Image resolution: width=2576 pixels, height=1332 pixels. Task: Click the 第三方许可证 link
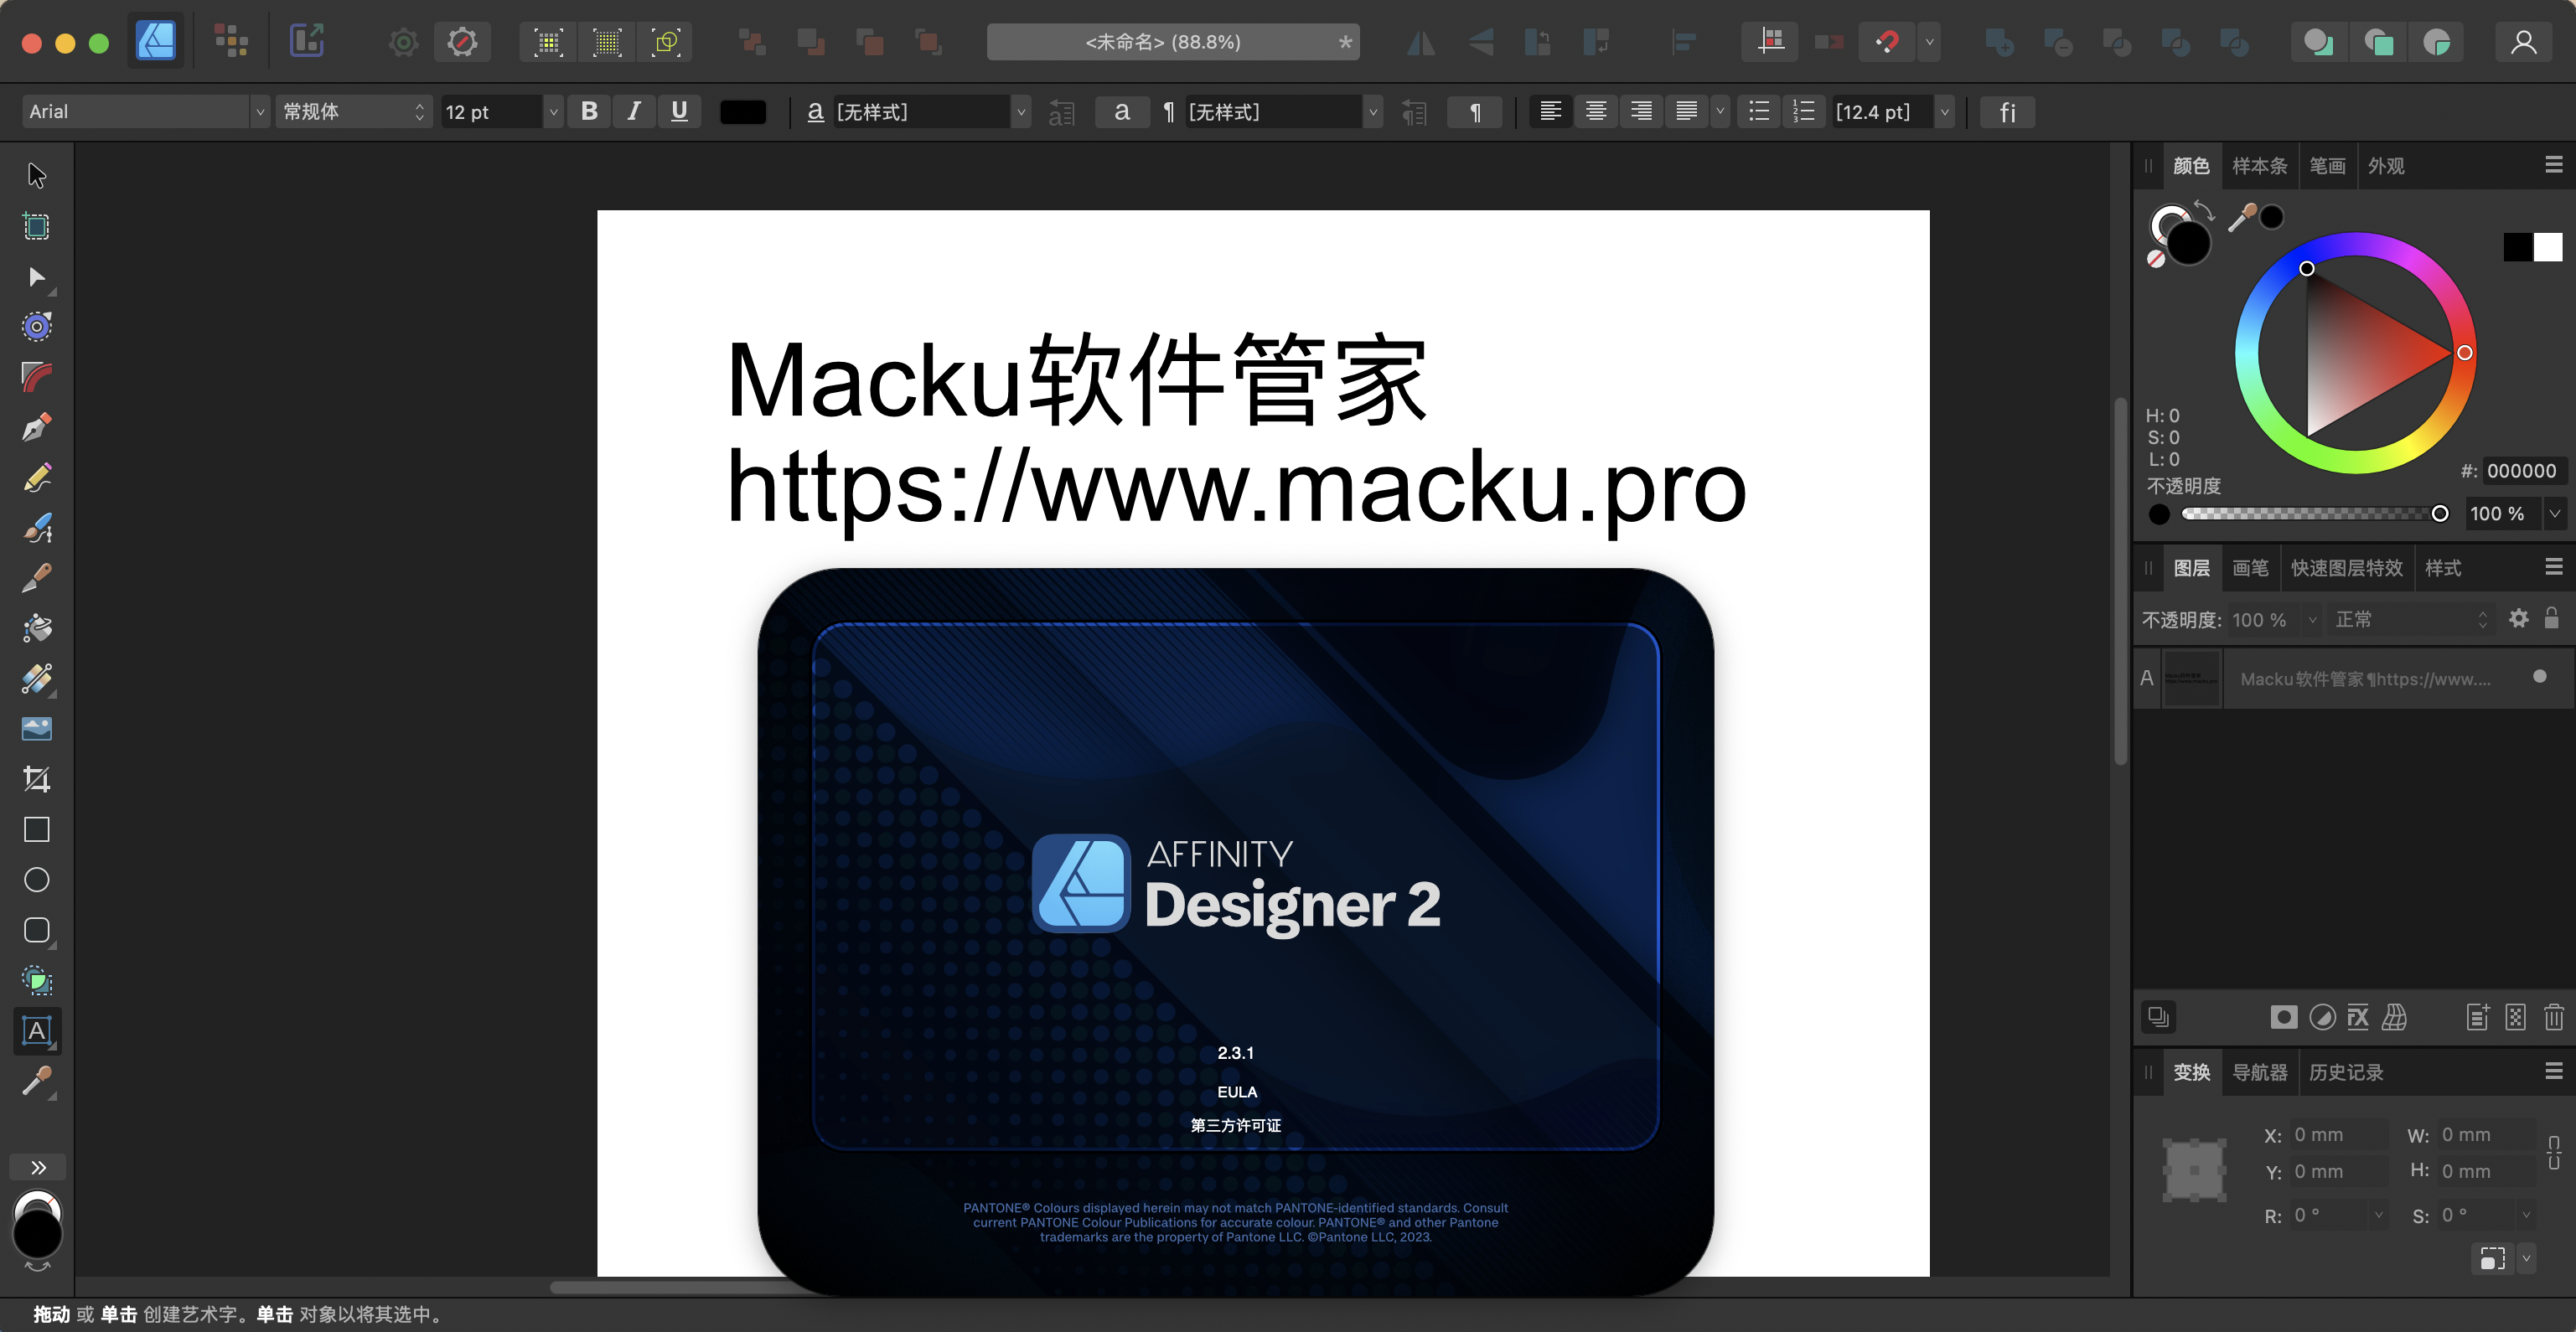1236,1125
